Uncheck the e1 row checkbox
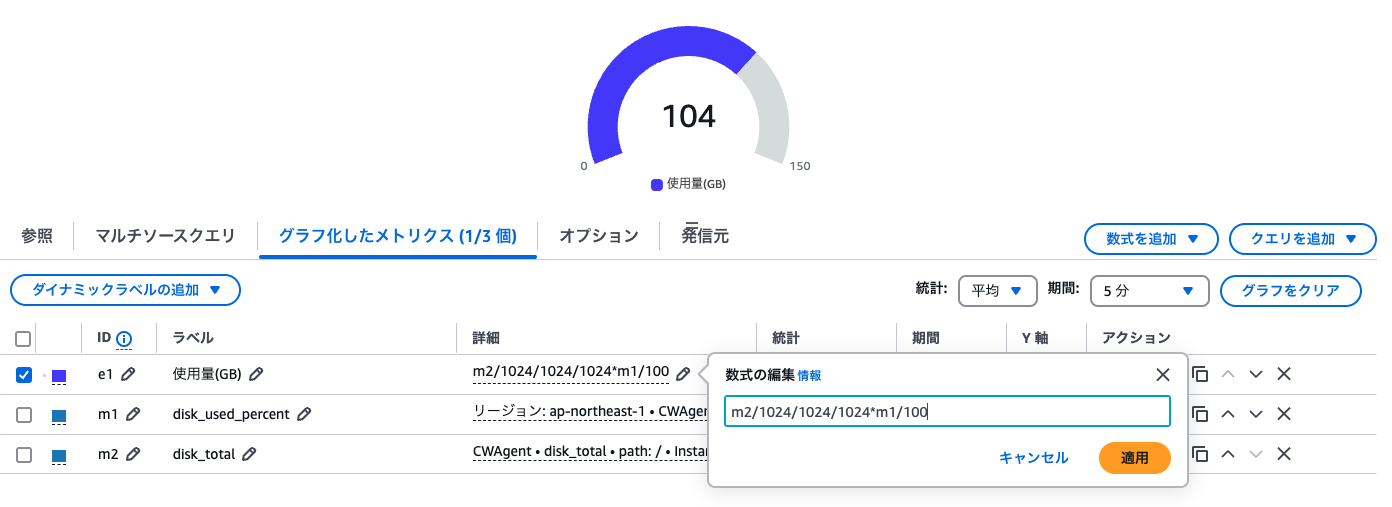This screenshot has width=1392, height=507. [x=24, y=375]
